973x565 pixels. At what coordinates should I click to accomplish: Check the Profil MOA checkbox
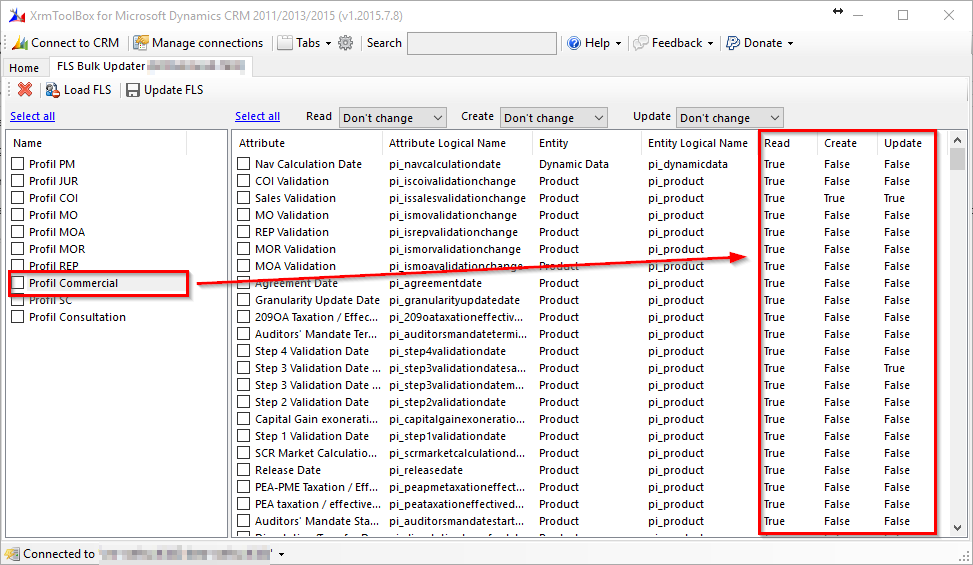pyautogui.click(x=17, y=231)
